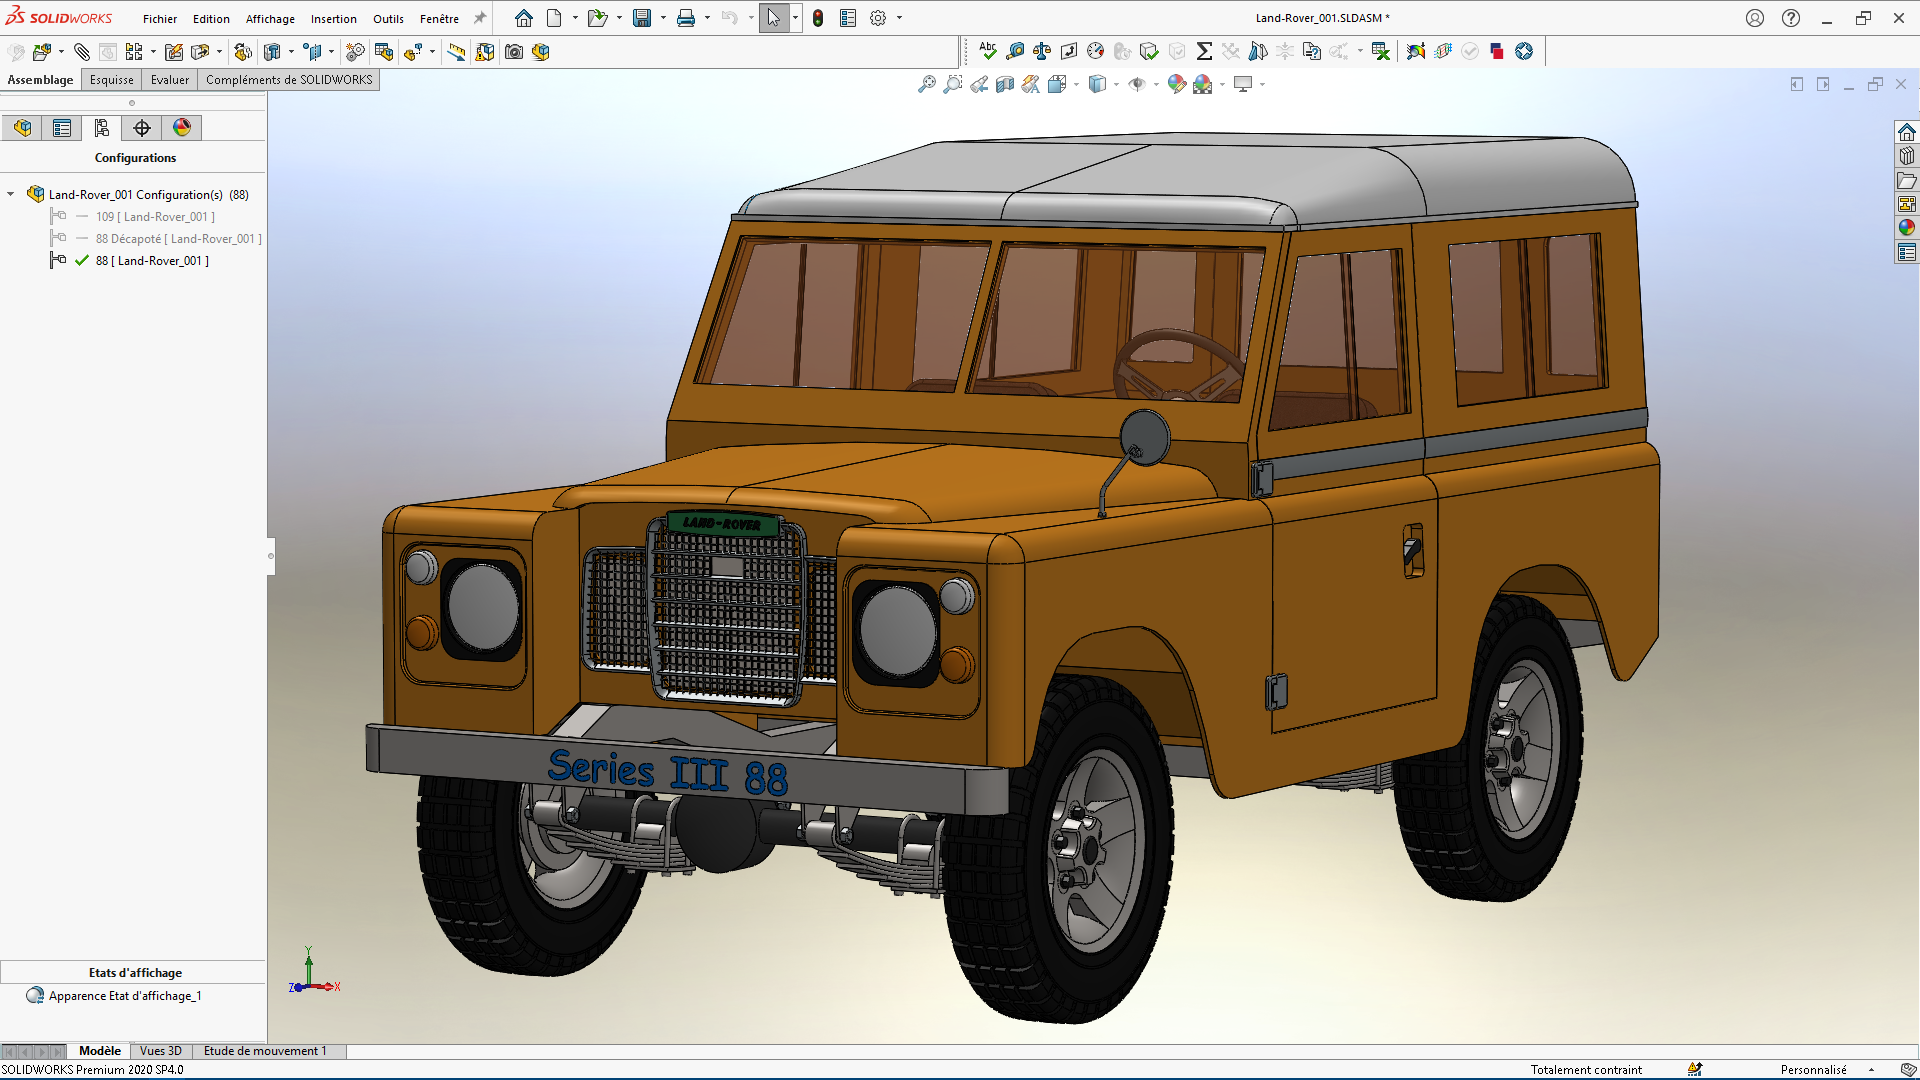The image size is (1920, 1080).
Task: Click the Edit Appearance color ball icon
Action: (1177, 85)
